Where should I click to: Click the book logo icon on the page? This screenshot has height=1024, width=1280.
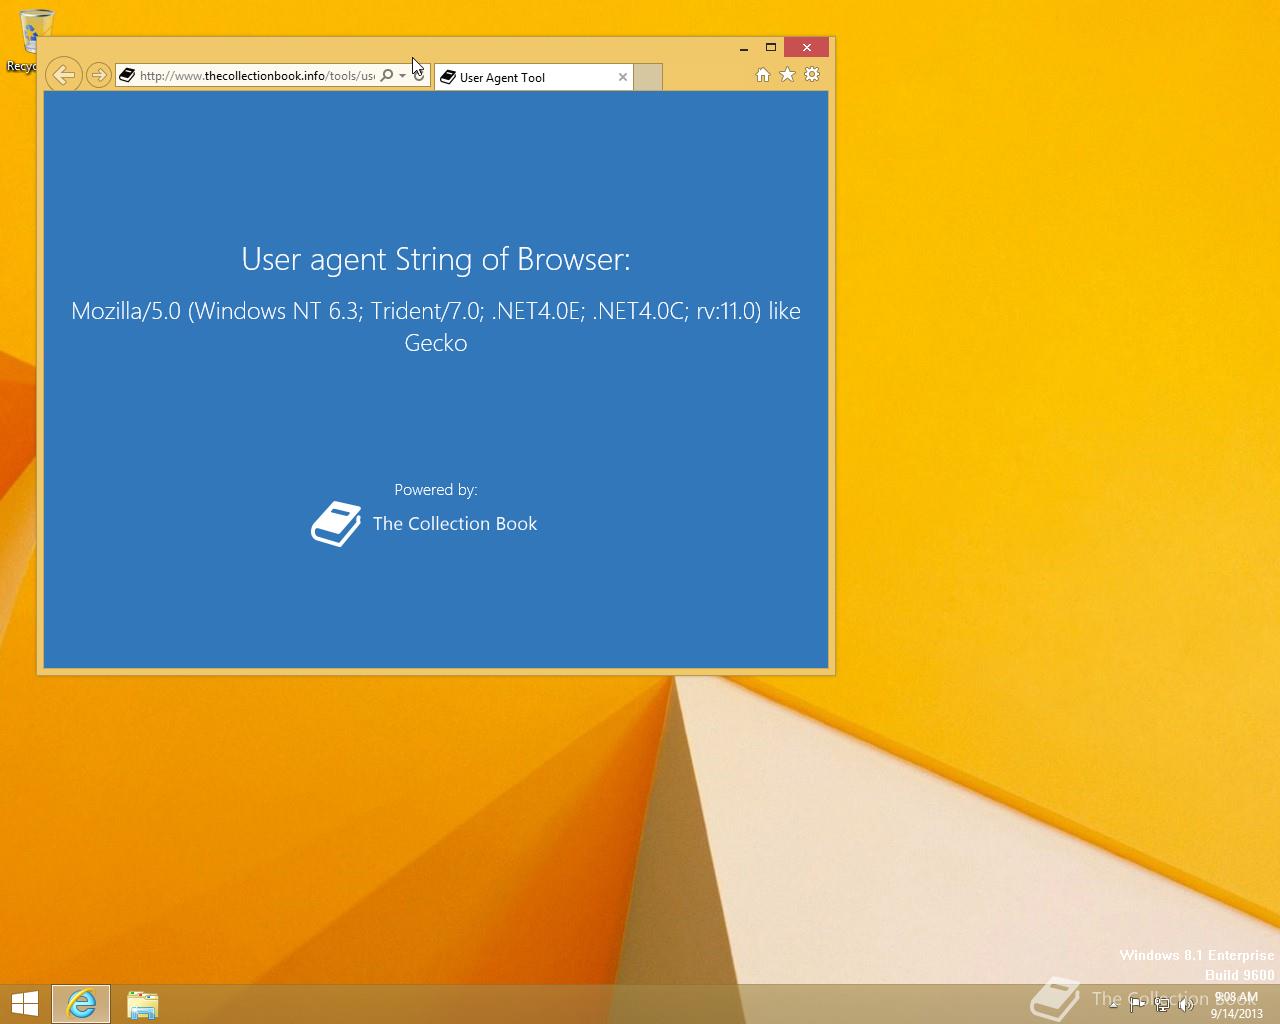[x=336, y=524]
